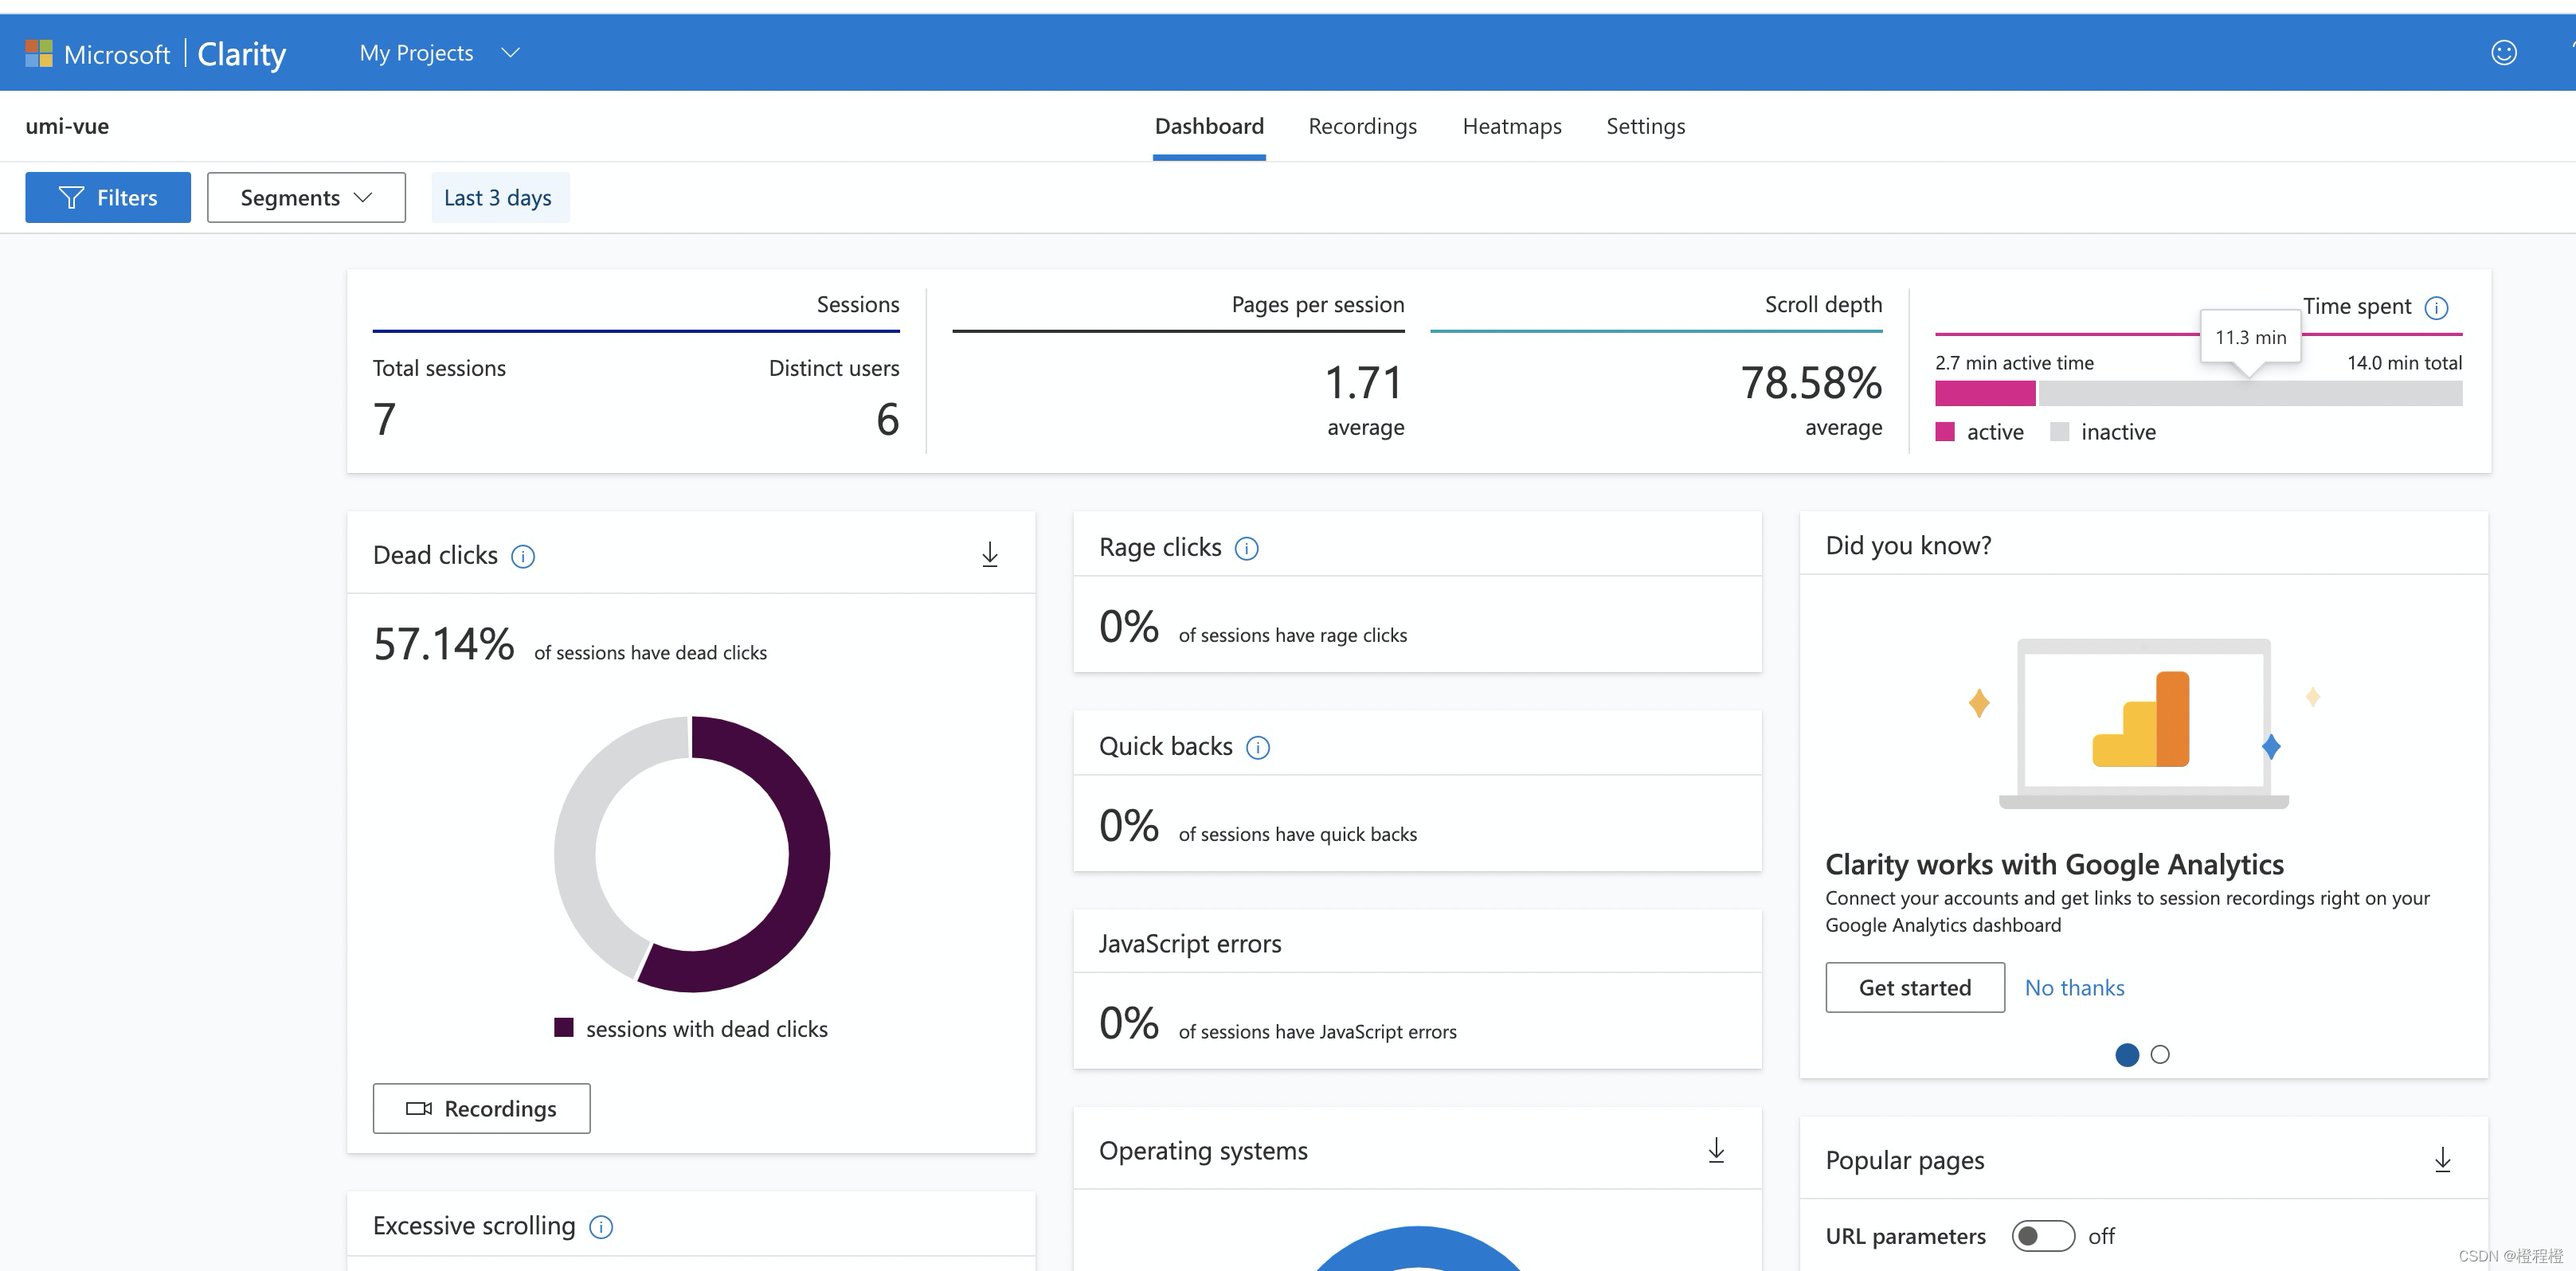The image size is (2576, 1271).
Task: Switch to Recordings tab
Action: 1362,126
